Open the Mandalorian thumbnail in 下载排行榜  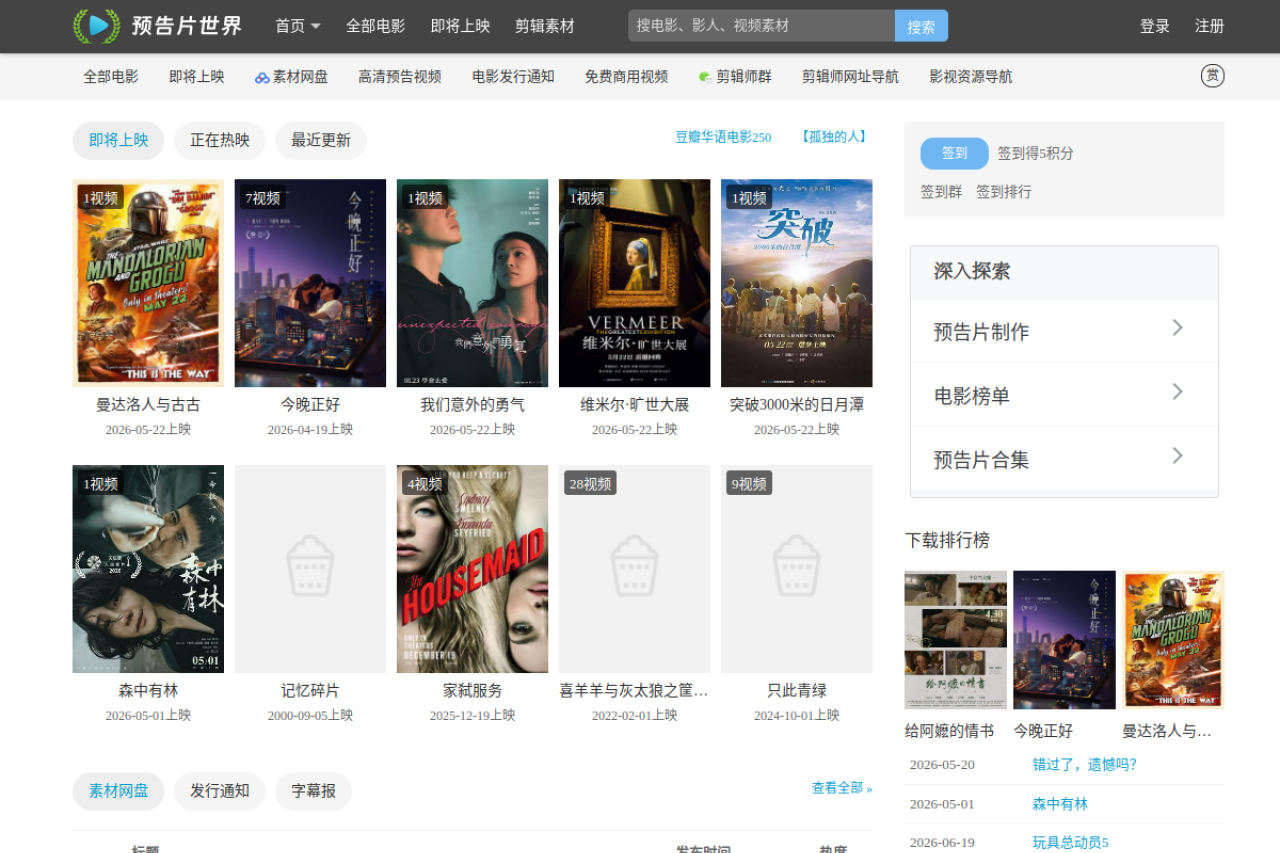click(x=1173, y=640)
